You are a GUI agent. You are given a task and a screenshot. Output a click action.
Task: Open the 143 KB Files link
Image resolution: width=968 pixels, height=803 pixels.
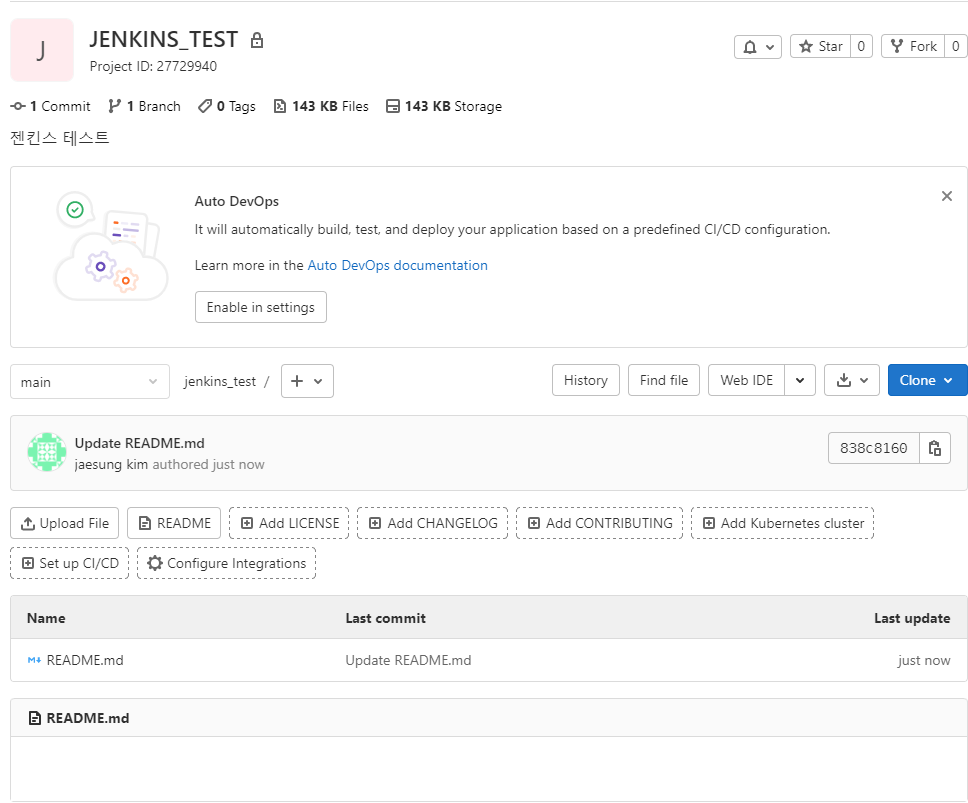321,106
